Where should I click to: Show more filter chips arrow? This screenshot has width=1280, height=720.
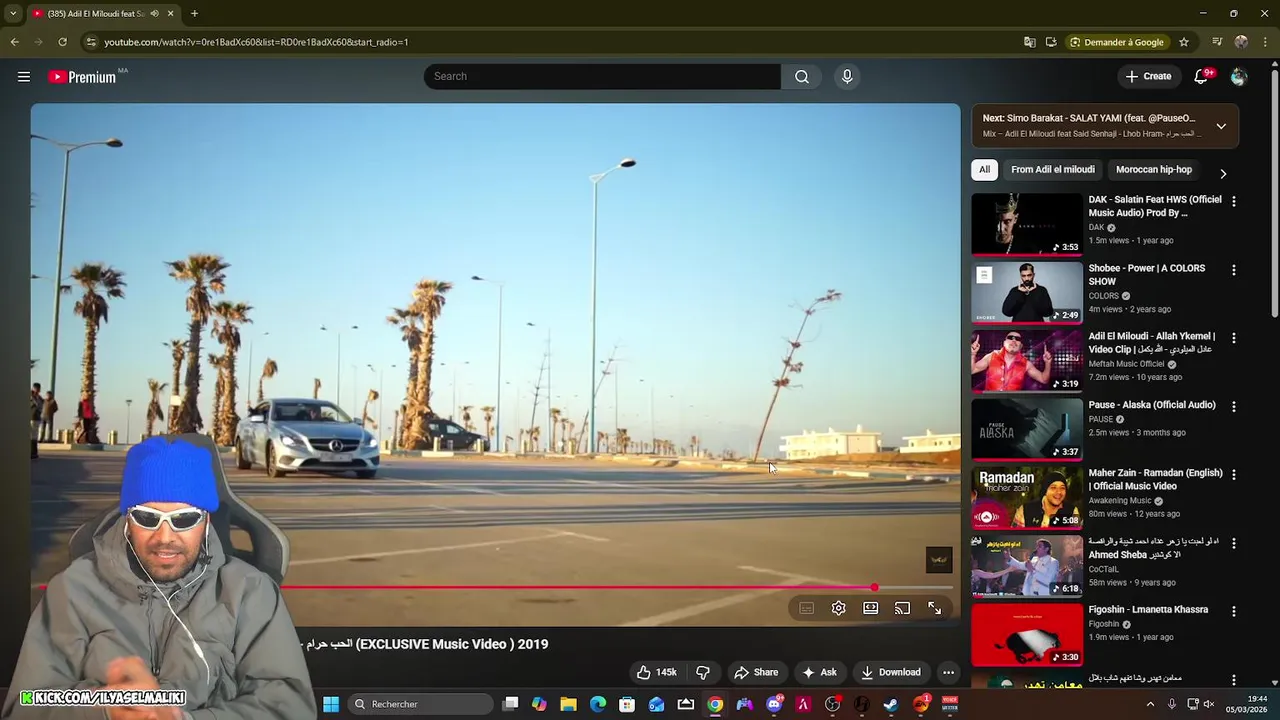pyautogui.click(x=1223, y=173)
